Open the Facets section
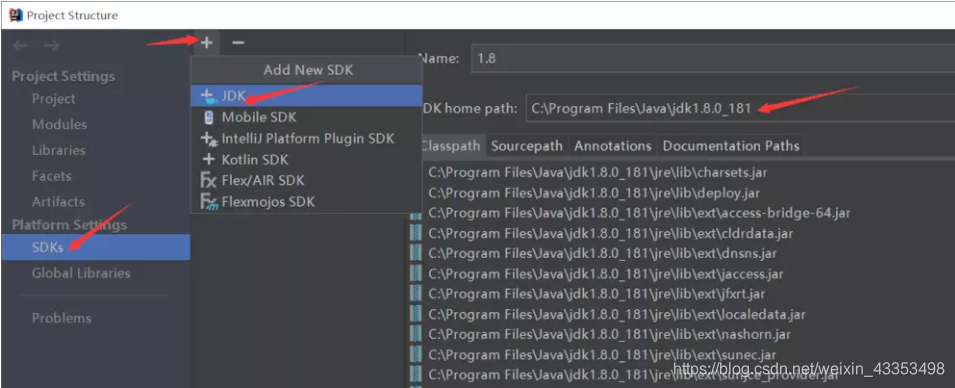 (x=52, y=176)
